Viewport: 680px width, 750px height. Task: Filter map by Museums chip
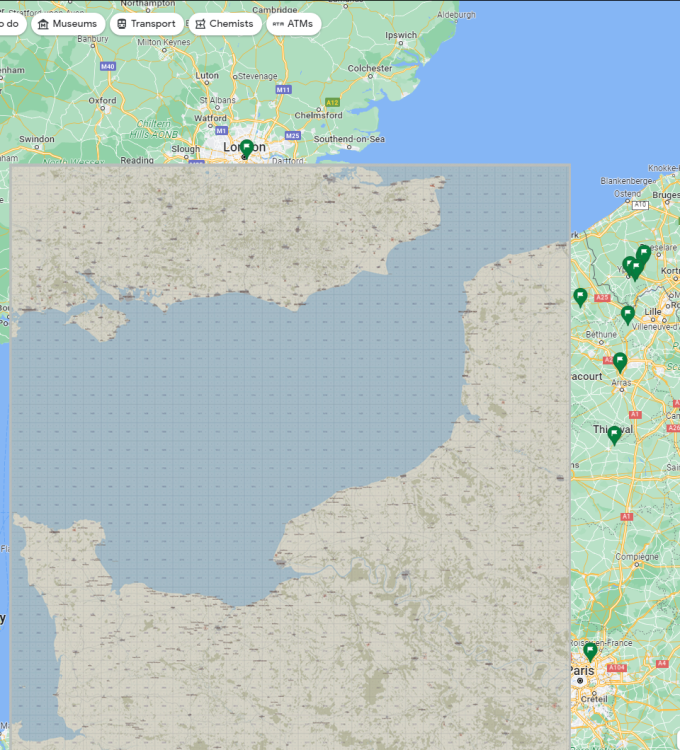tap(68, 24)
